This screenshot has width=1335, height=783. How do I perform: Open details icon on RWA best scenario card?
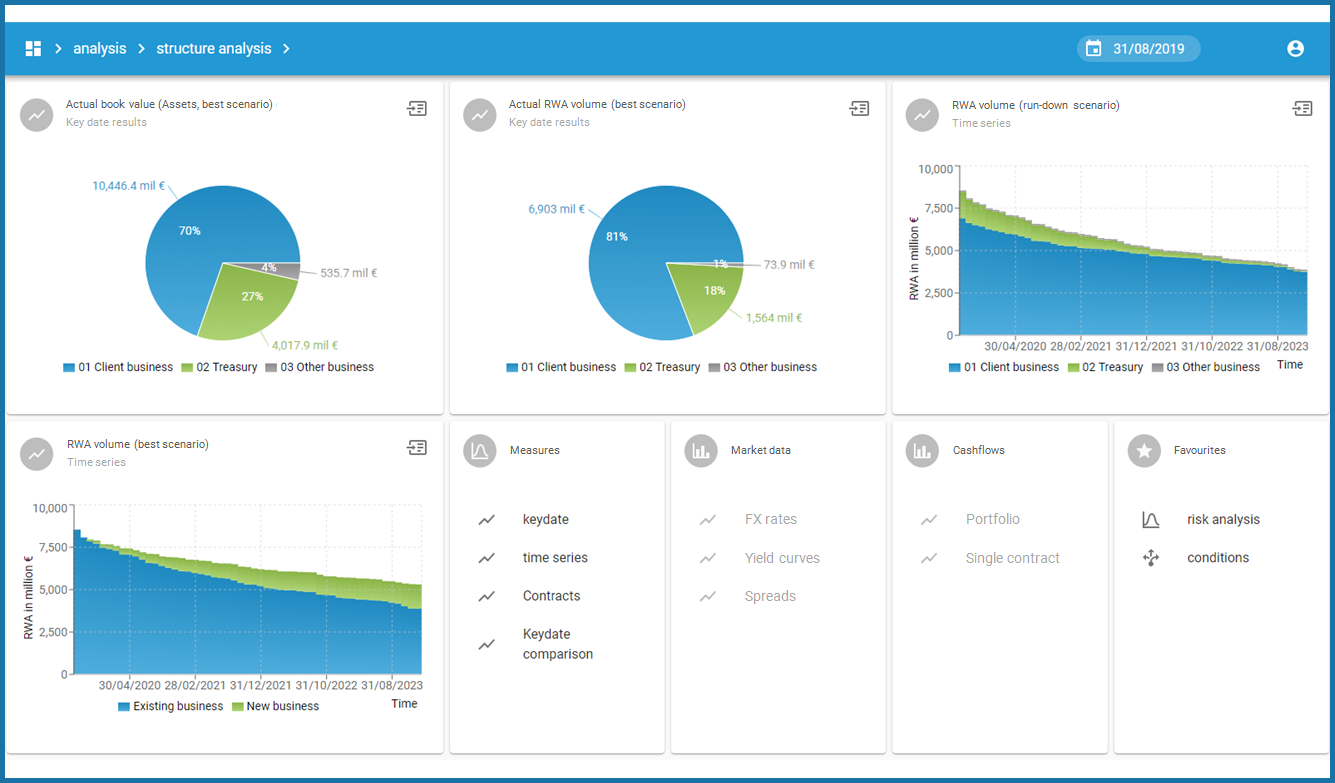[x=417, y=448]
